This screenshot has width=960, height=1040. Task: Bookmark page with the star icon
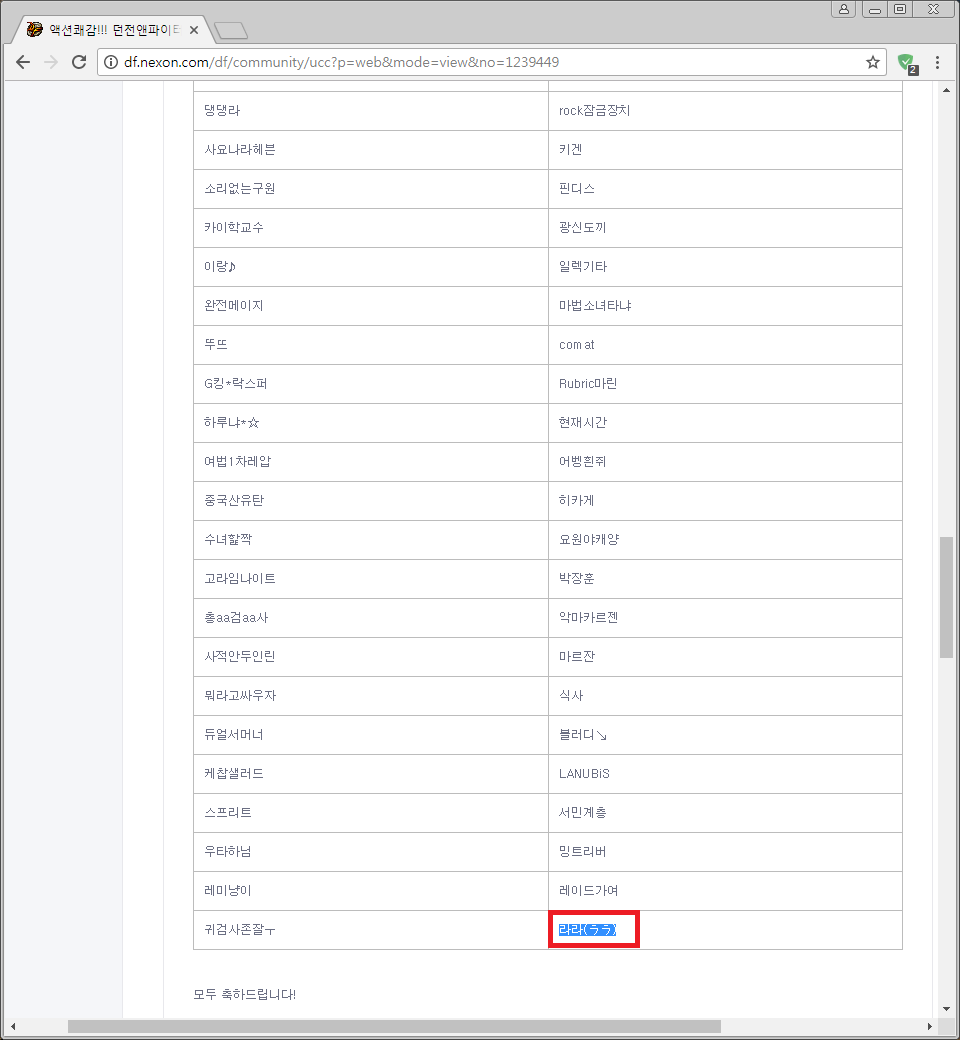tap(873, 62)
